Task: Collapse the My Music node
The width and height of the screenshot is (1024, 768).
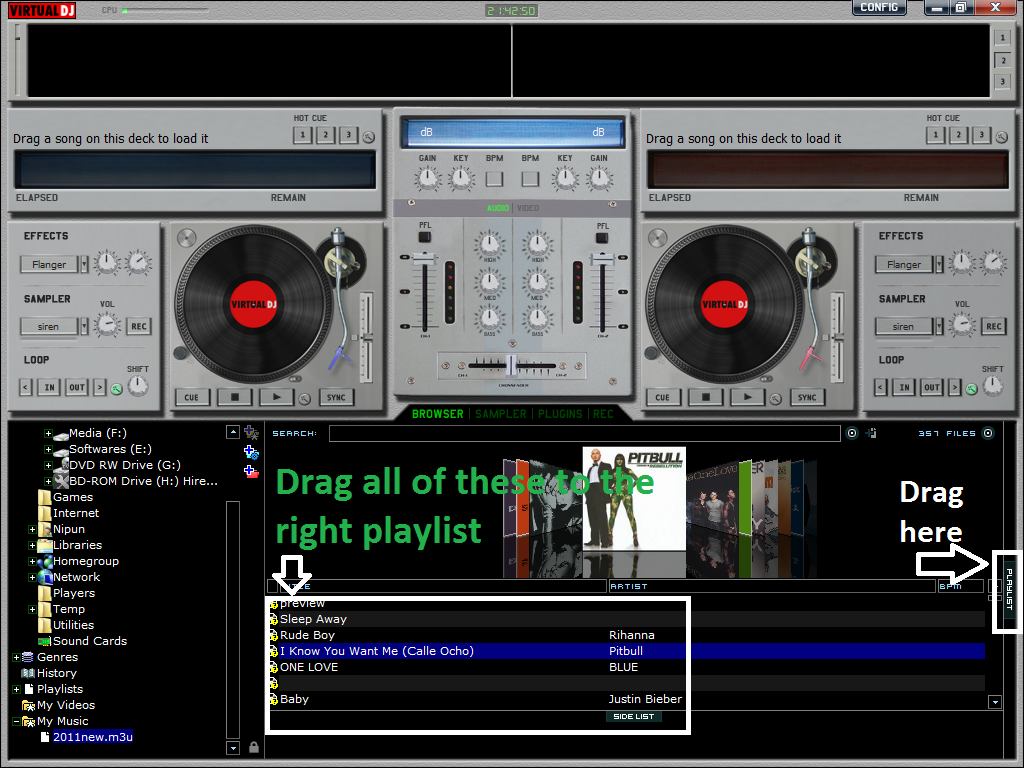Action: (16, 722)
